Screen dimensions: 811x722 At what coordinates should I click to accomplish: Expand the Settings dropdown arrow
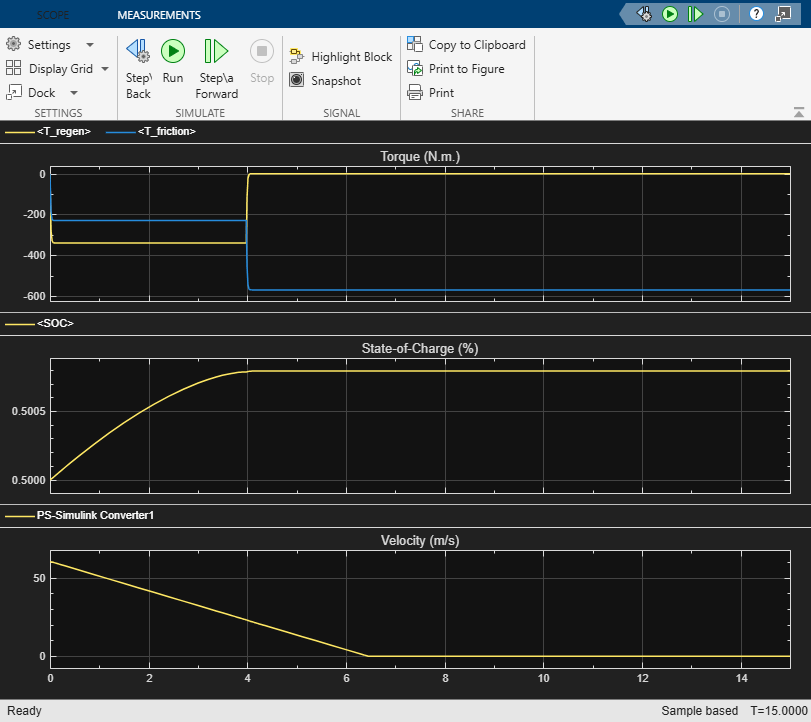coord(90,45)
